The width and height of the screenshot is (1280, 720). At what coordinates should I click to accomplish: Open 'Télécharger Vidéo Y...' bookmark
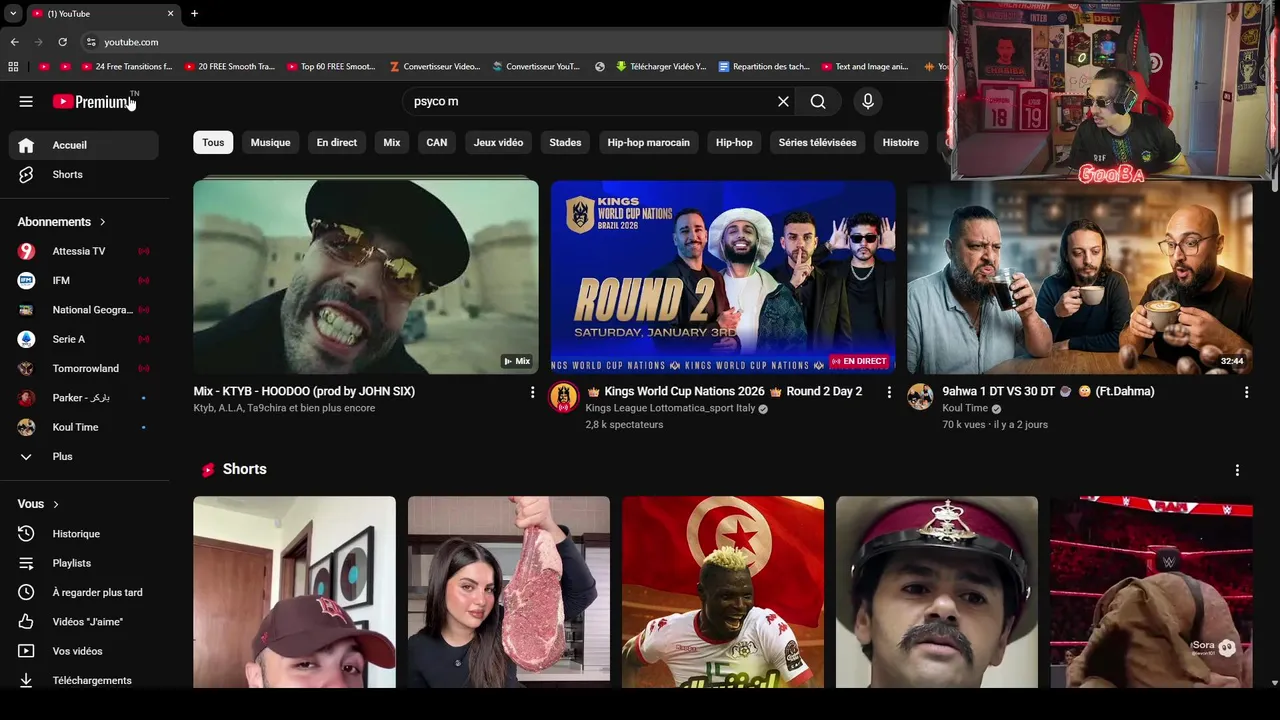(661, 67)
